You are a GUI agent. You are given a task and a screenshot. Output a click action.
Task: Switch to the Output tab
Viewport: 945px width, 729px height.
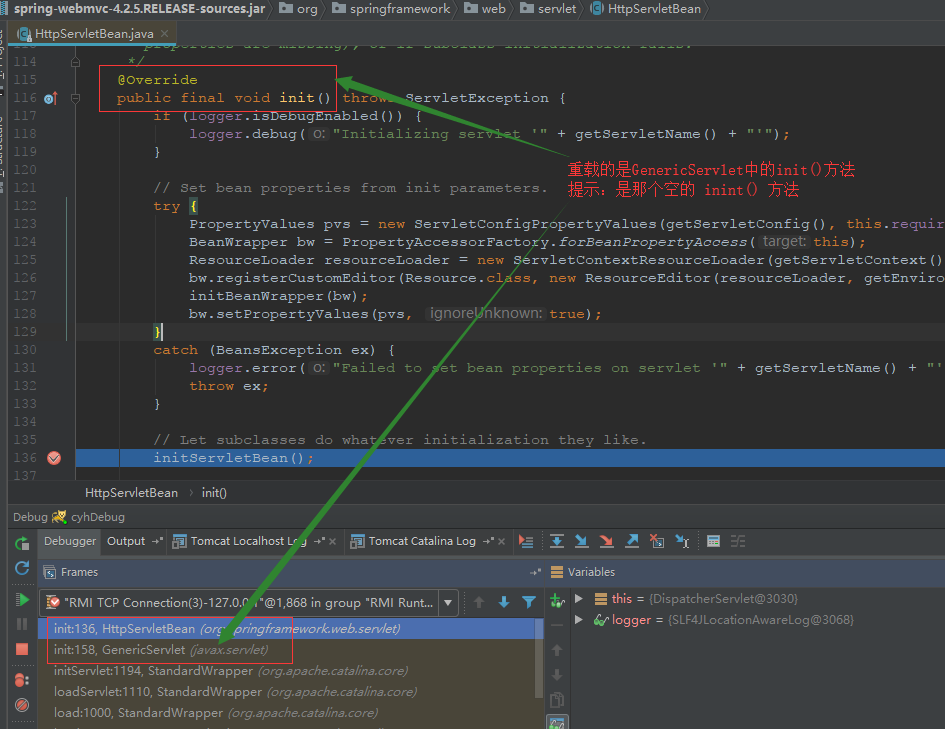(x=126, y=541)
